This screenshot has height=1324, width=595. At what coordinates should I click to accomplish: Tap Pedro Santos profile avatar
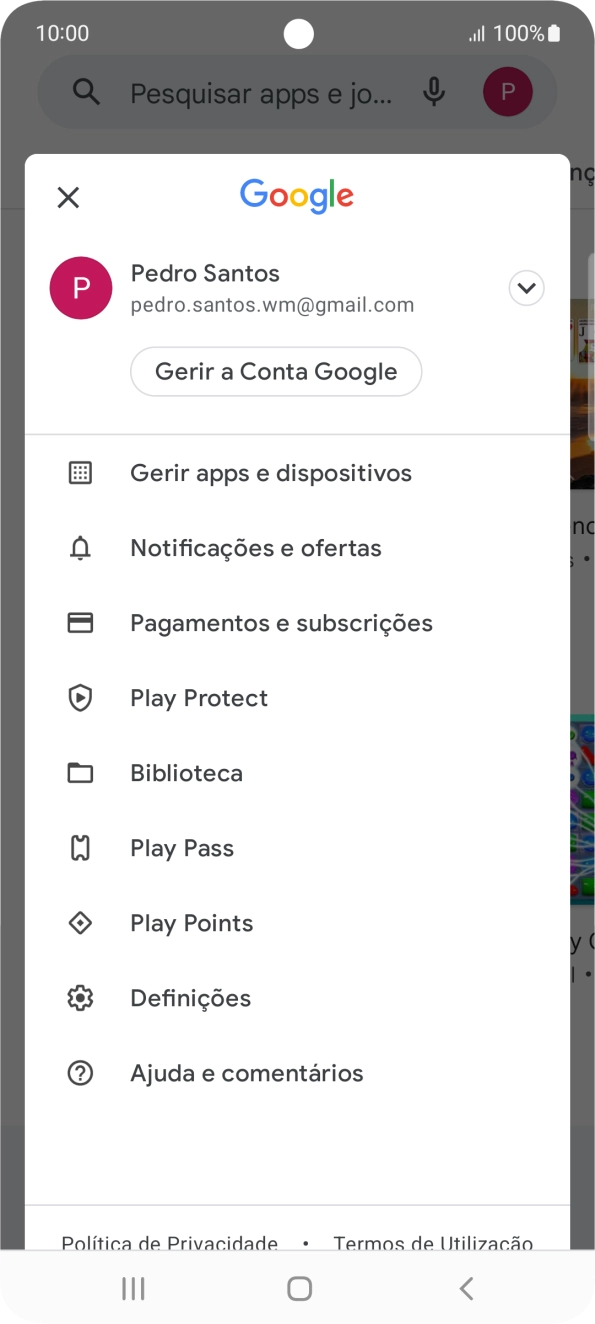[81, 288]
